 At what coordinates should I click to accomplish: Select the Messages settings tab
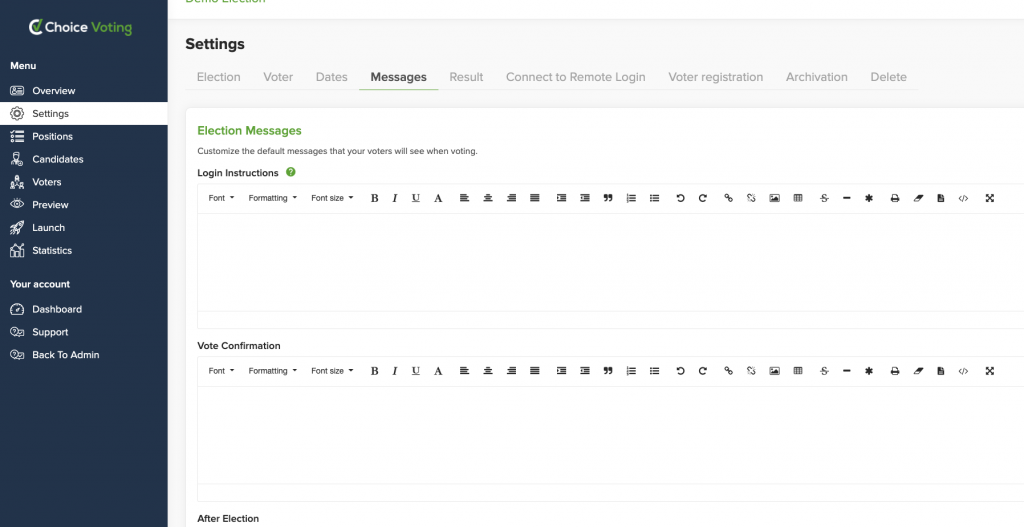(x=398, y=77)
